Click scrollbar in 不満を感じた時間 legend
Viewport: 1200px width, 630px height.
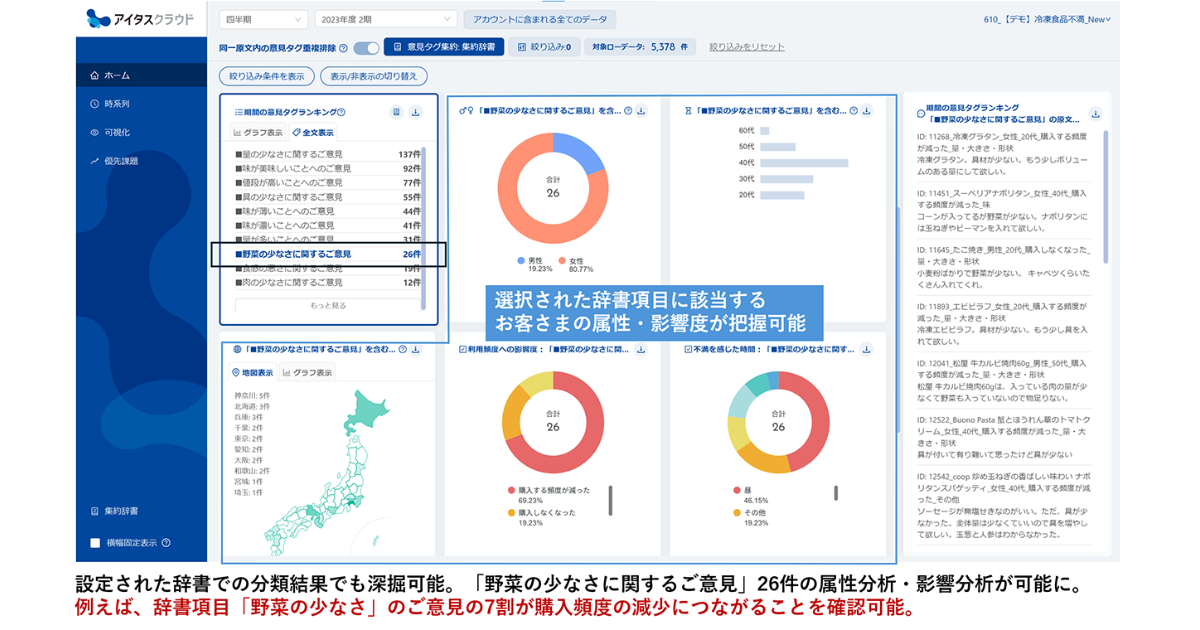click(x=835, y=494)
